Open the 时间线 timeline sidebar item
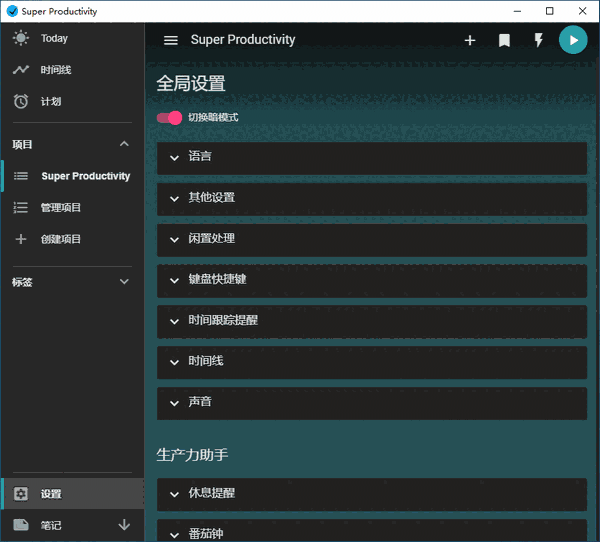This screenshot has width=600, height=542. 72,70
